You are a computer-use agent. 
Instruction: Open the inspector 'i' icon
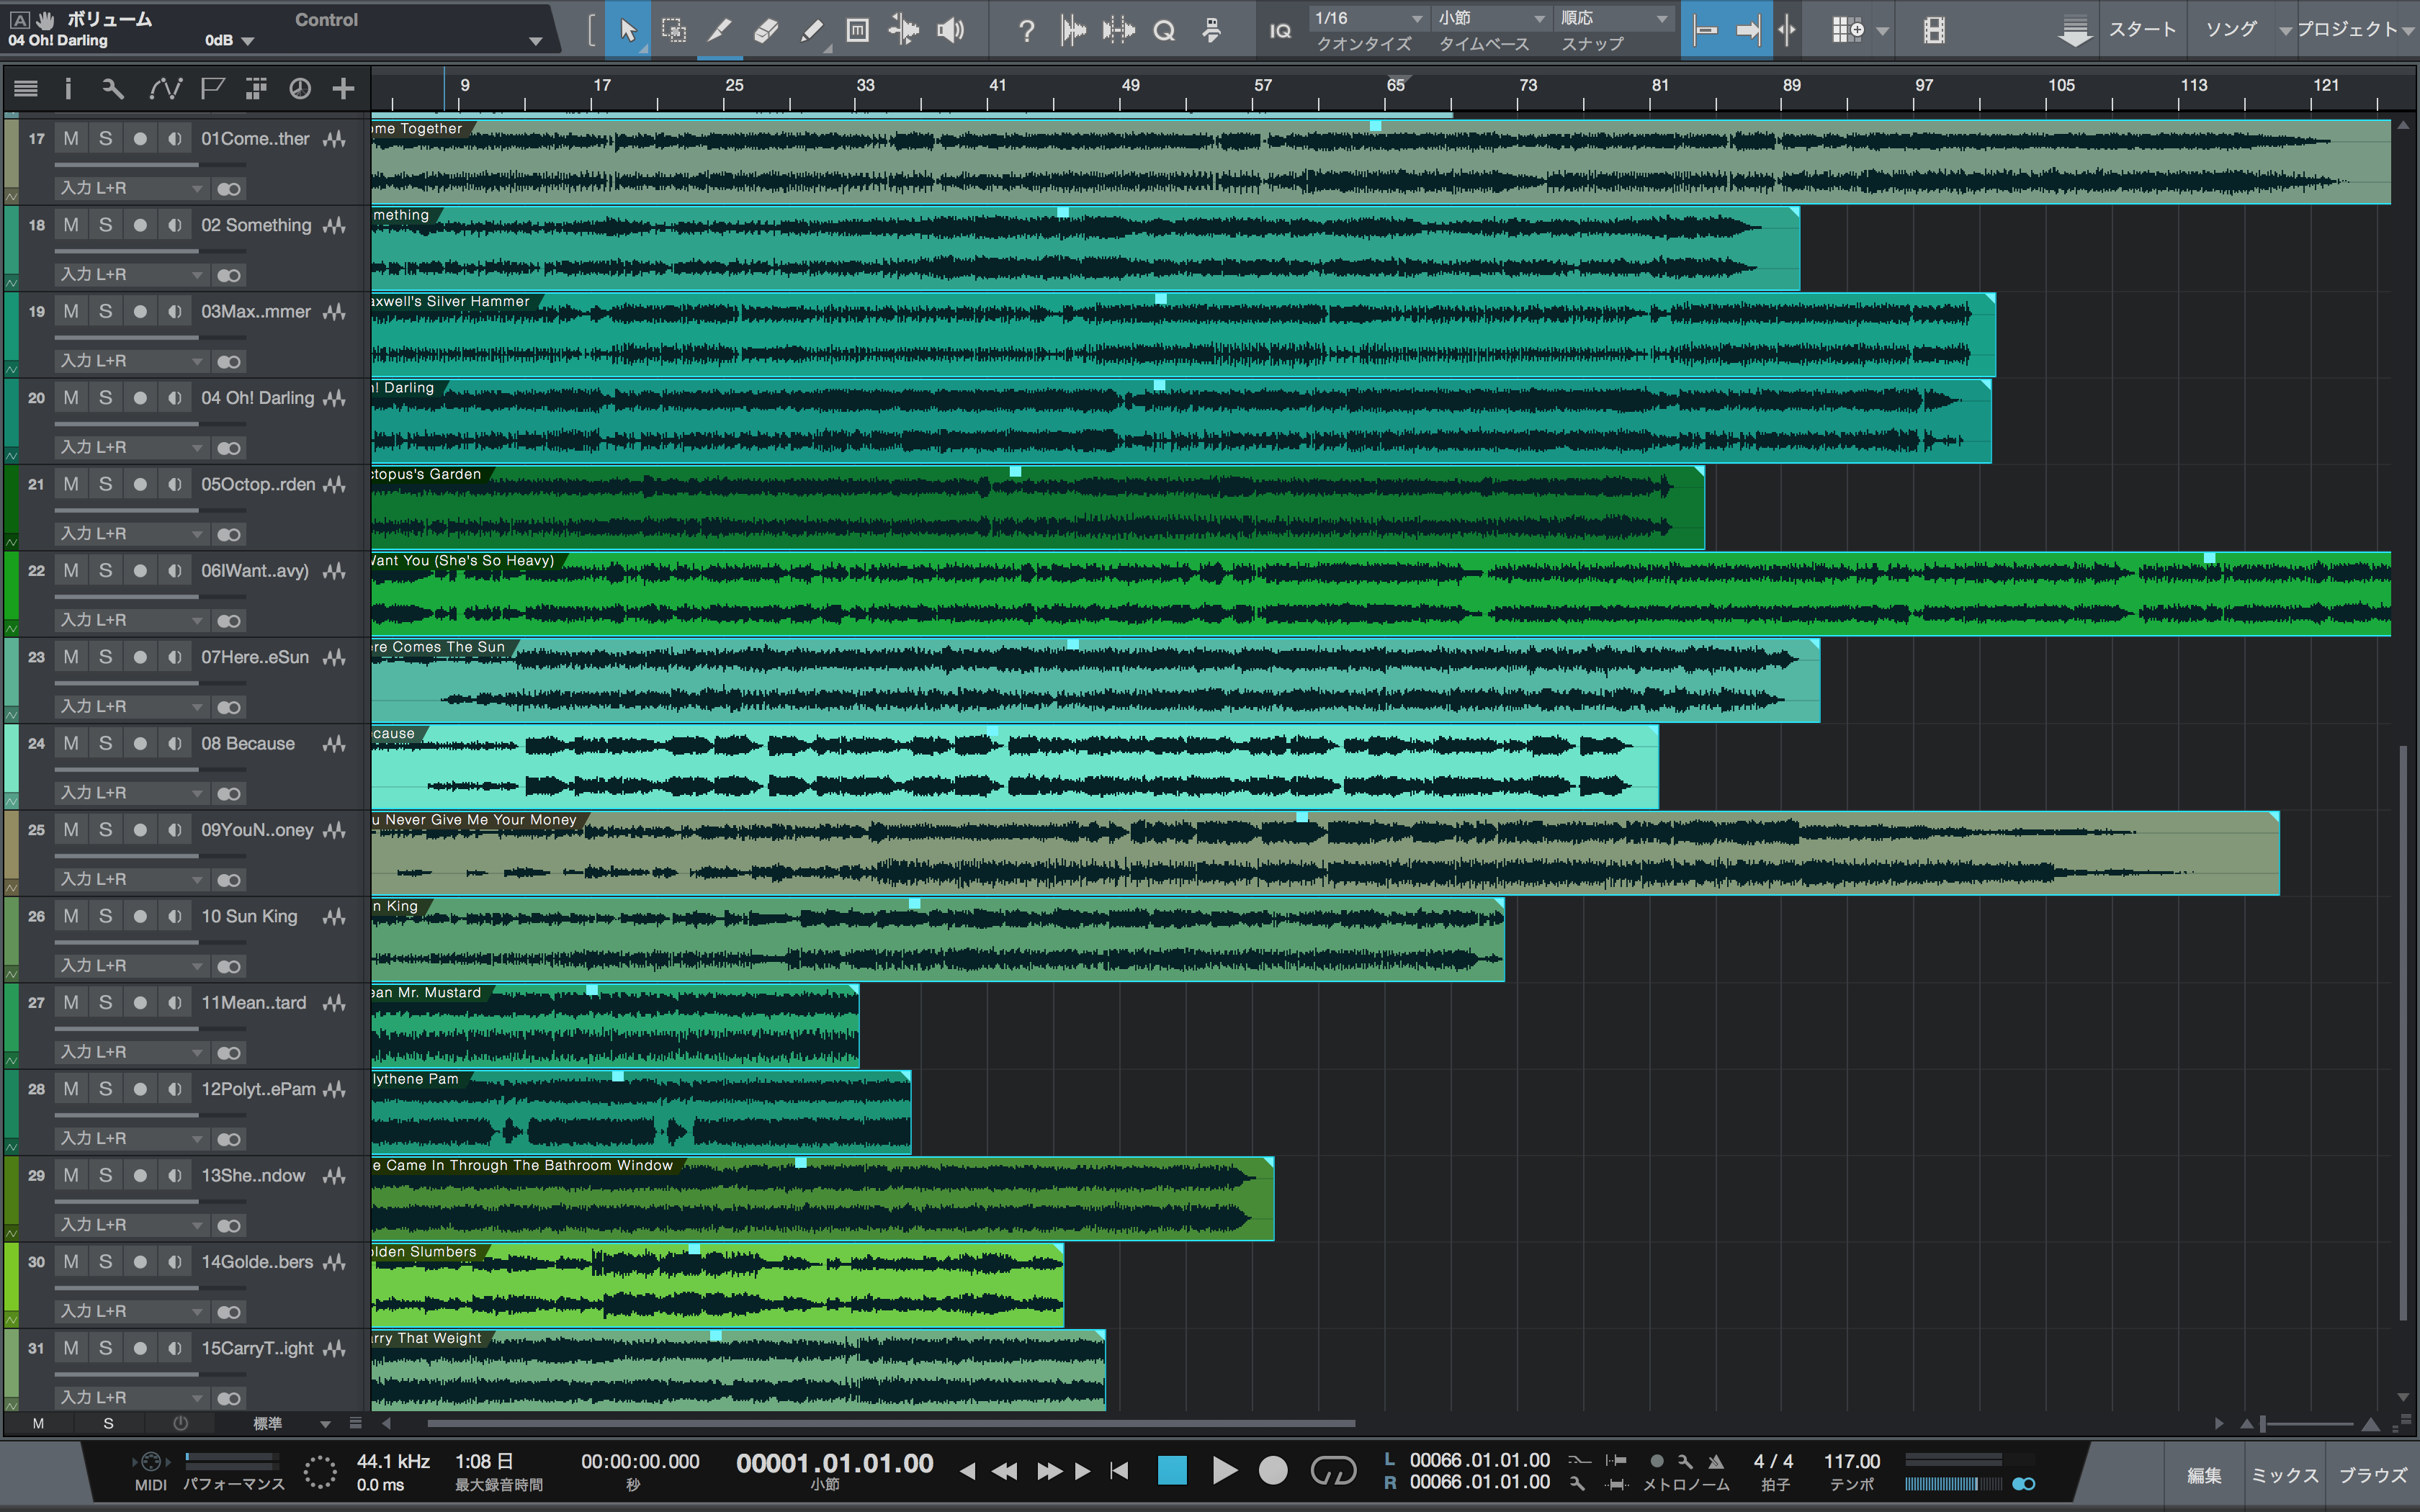(x=68, y=89)
